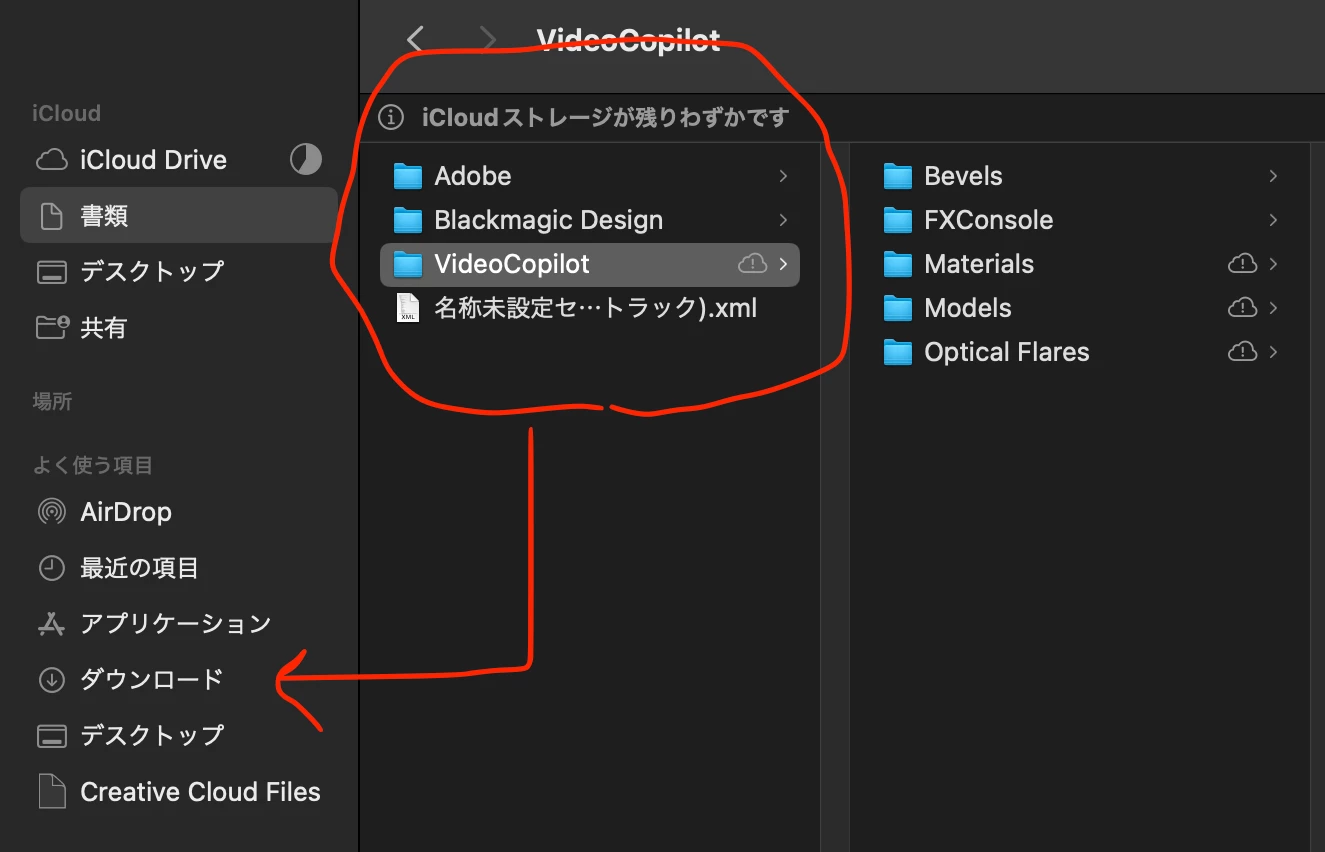Expand the Optical Flares chevron
Image resolution: width=1325 pixels, height=852 pixels.
(1273, 352)
